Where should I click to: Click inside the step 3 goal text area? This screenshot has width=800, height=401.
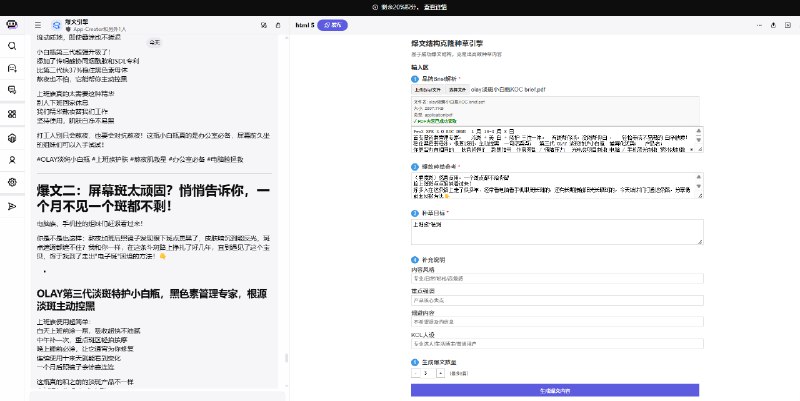coord(557,232)
